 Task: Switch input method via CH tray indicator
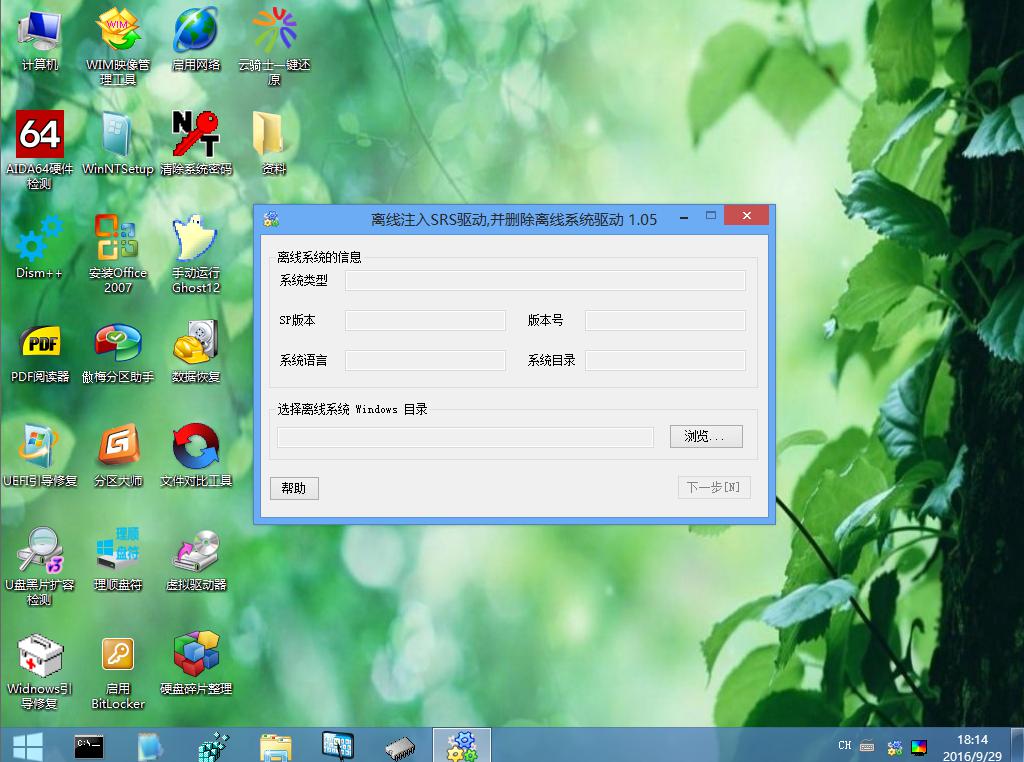pos(843,746)
